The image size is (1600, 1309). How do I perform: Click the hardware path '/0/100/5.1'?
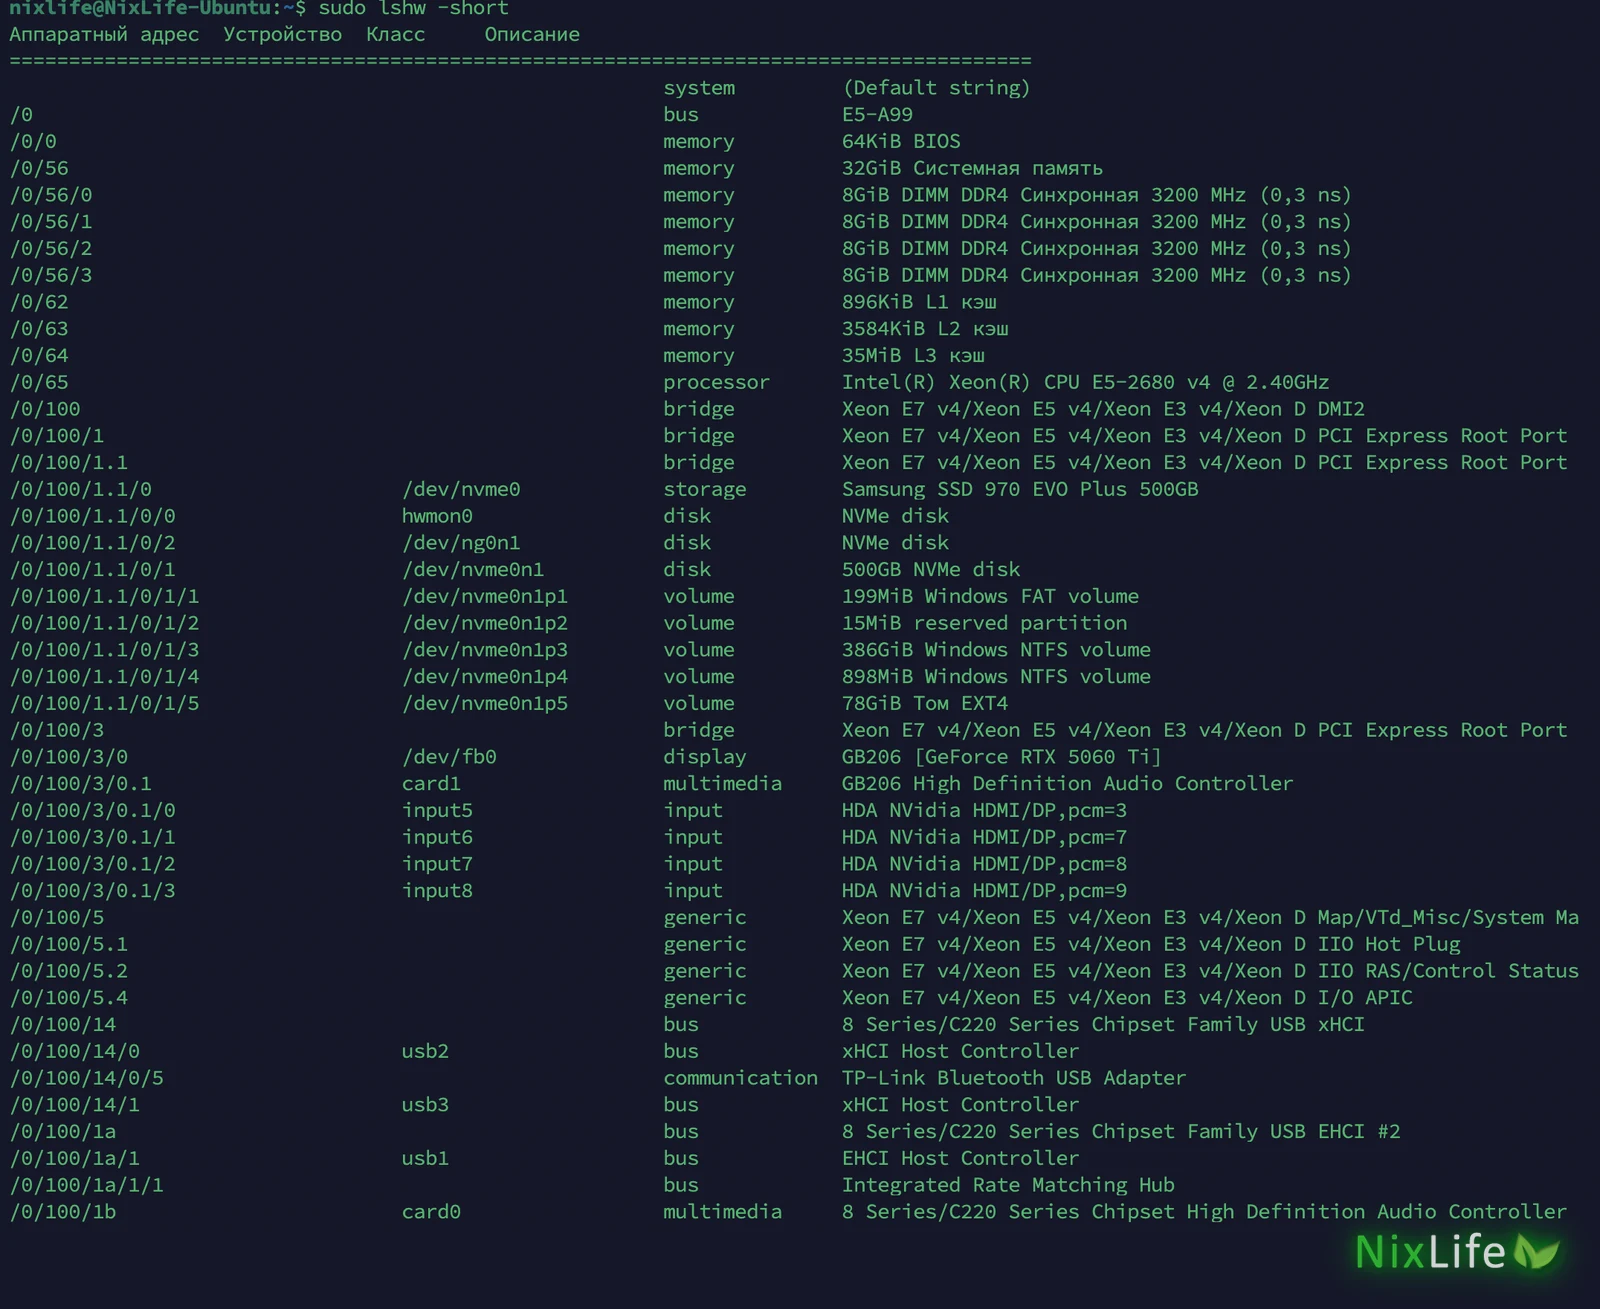coord(69,944)
